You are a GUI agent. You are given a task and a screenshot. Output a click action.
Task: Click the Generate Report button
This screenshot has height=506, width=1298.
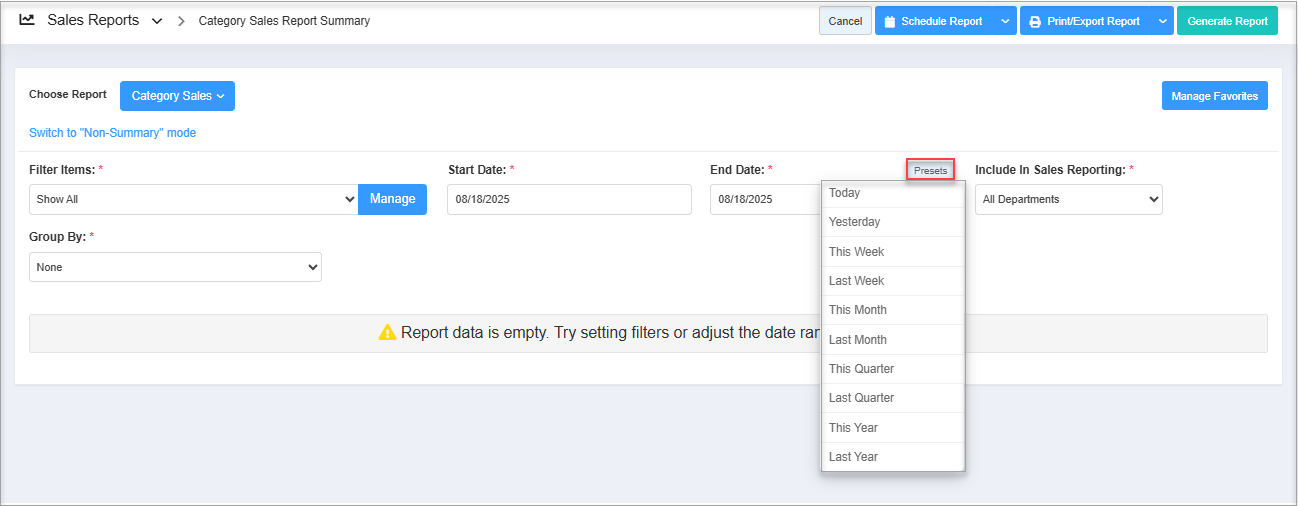1227,21
